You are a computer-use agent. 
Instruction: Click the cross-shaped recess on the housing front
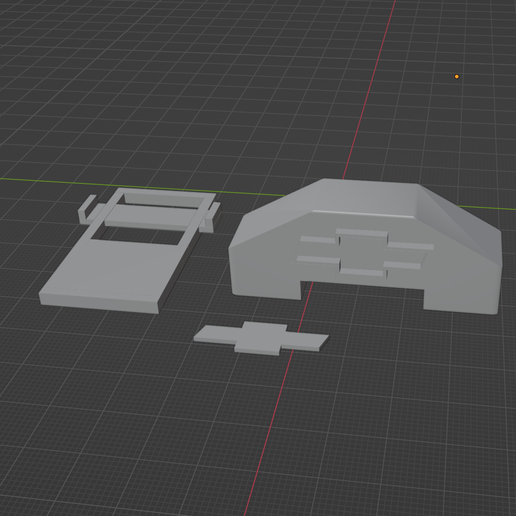[363, 253]
